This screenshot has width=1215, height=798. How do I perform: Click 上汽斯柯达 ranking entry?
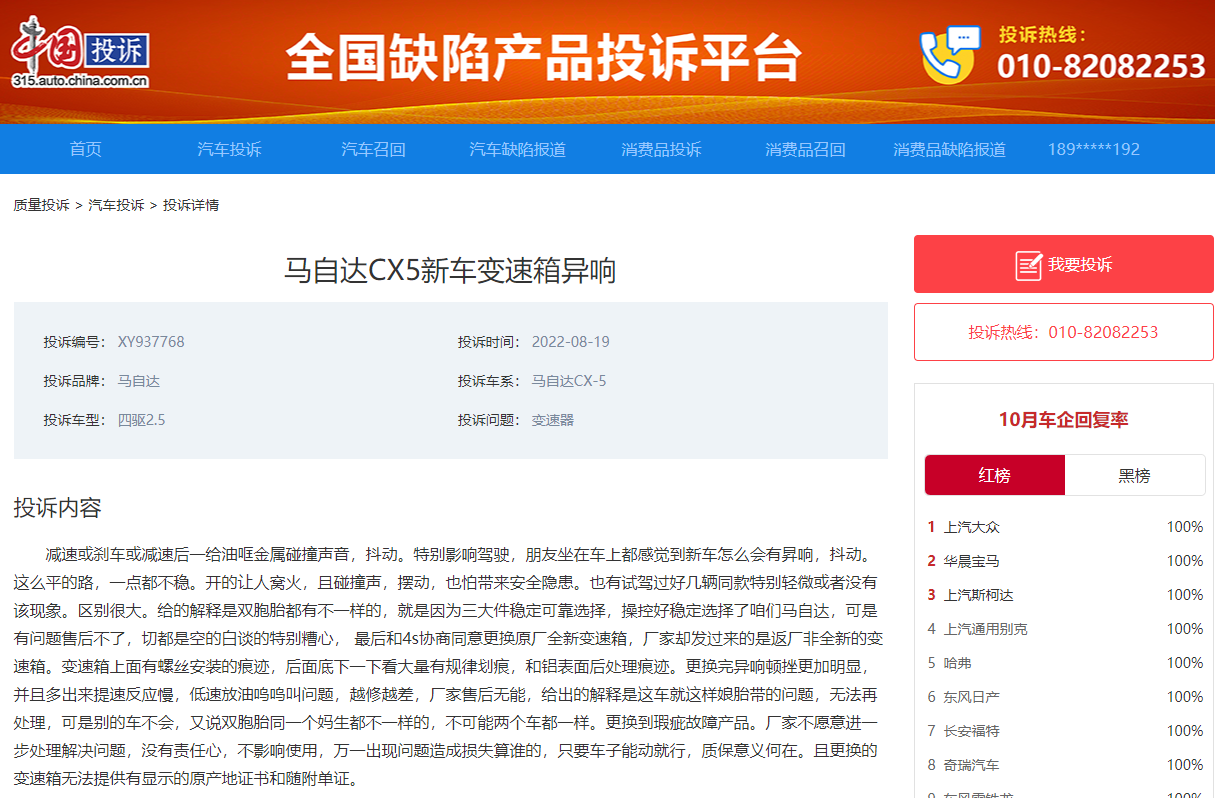978,595
